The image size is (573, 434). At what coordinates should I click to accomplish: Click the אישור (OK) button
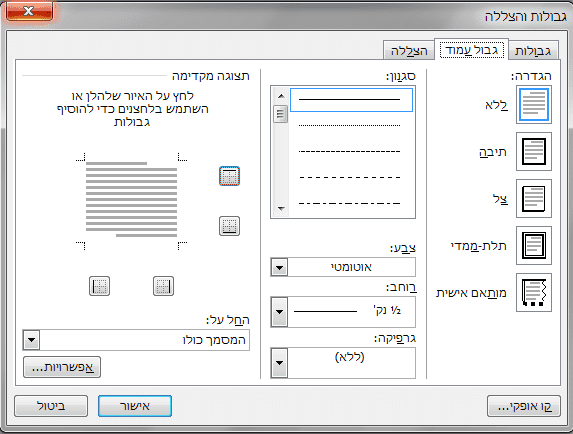[x=135, y=406]
